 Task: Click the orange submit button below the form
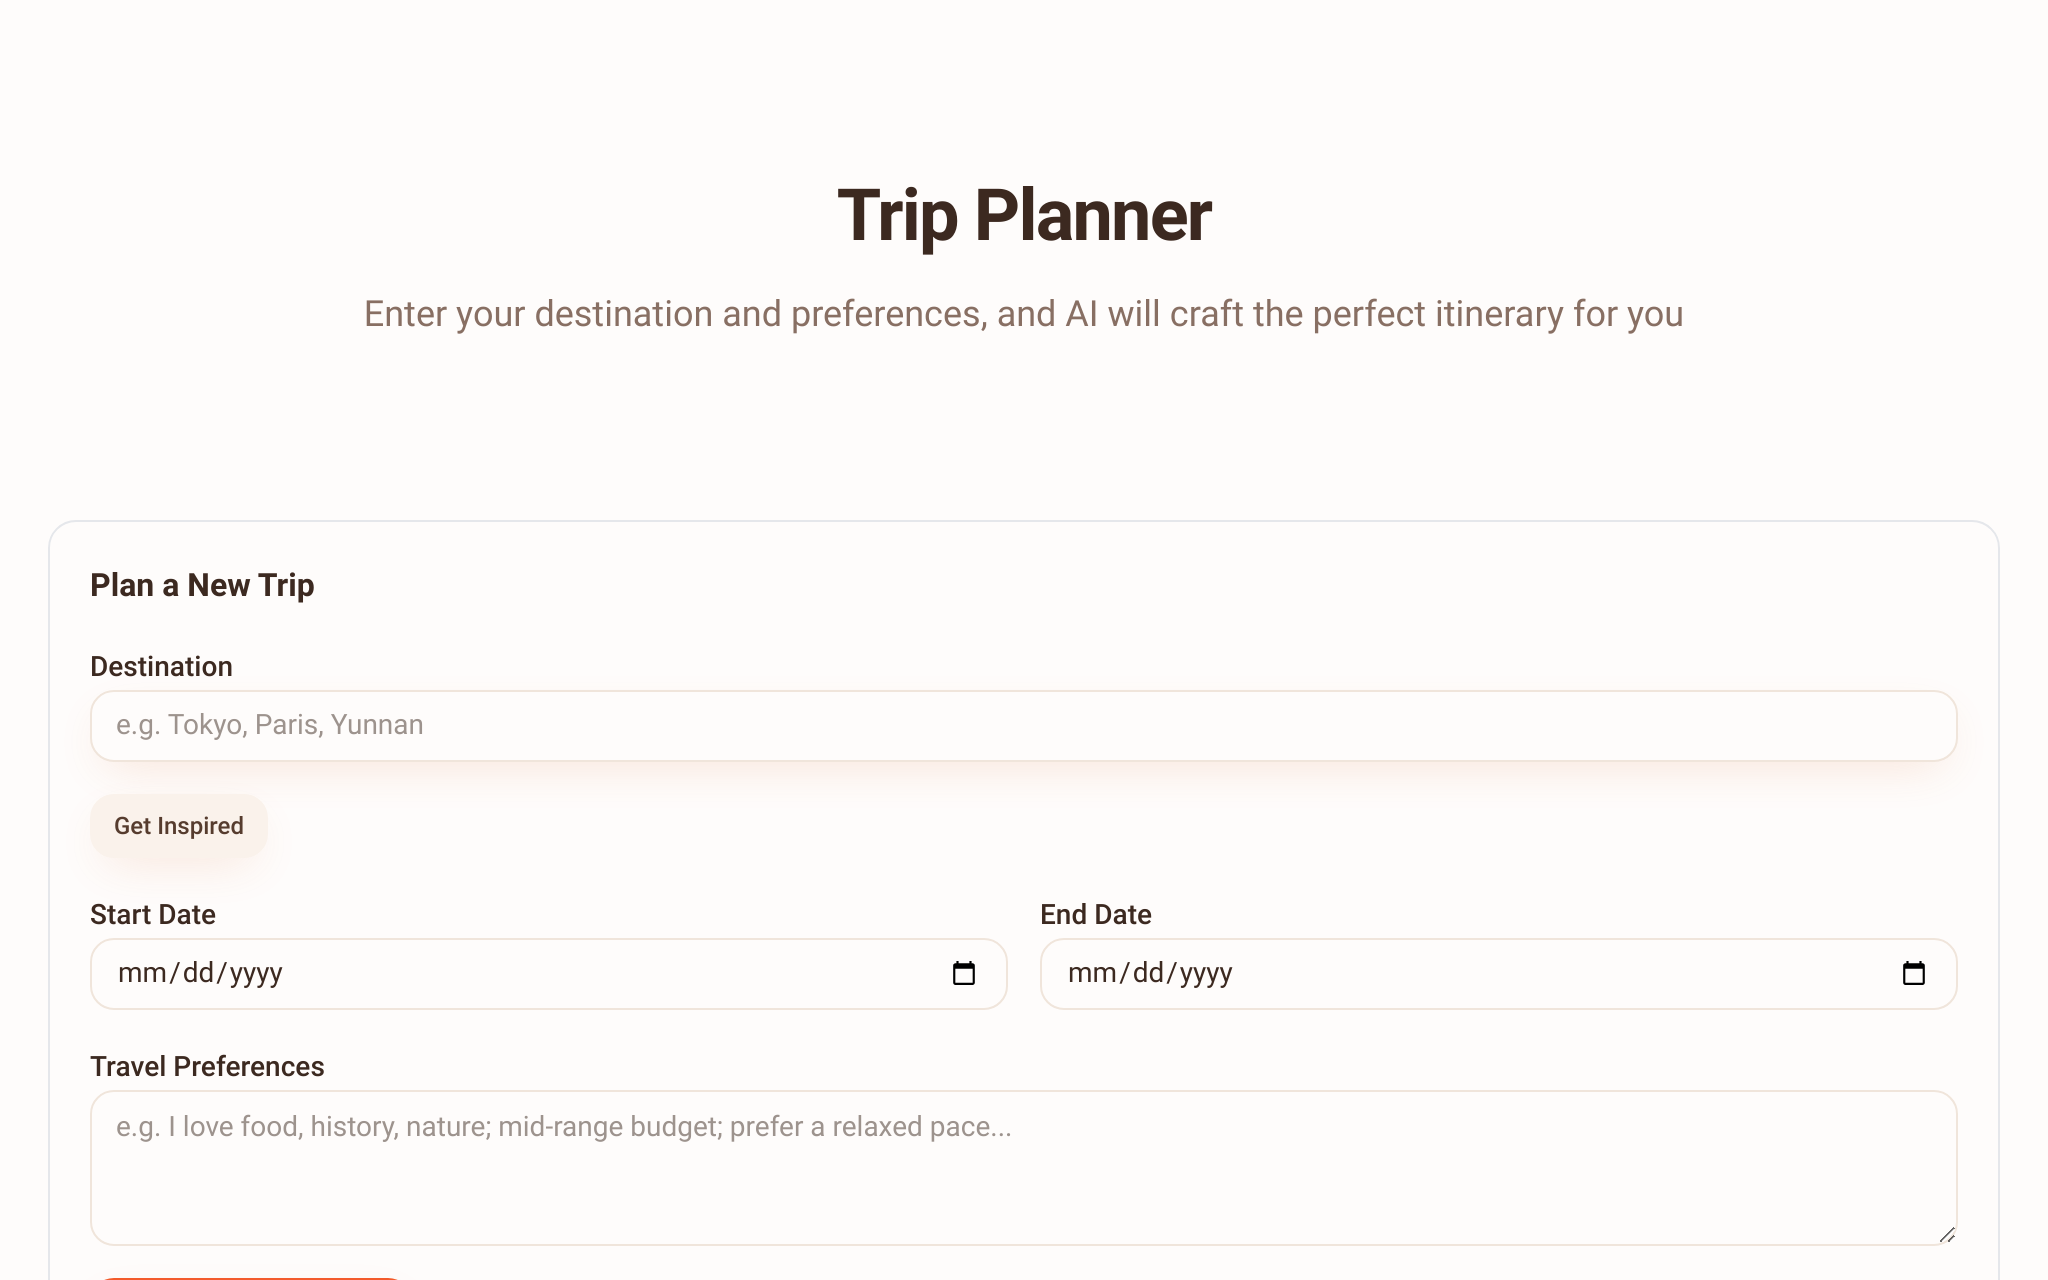click(x=250, y=1278)
